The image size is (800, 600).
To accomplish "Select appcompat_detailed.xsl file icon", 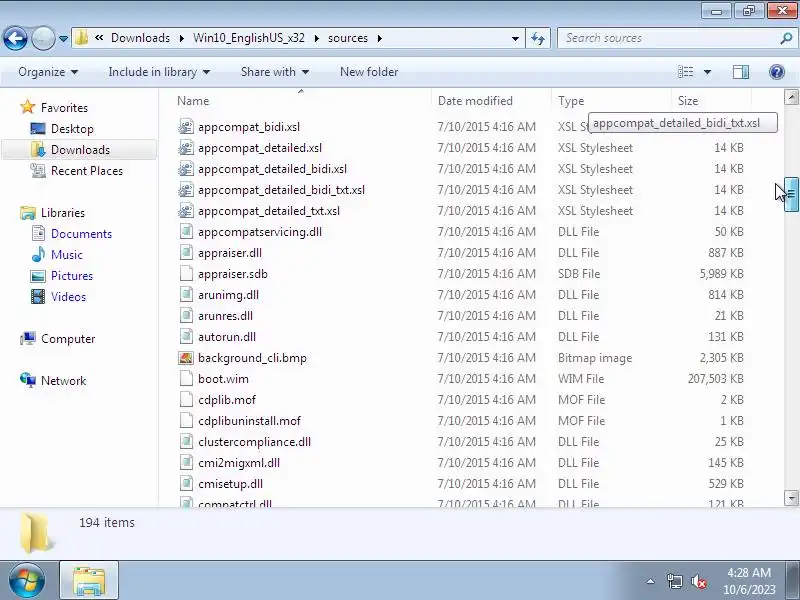I will point(186,147).
